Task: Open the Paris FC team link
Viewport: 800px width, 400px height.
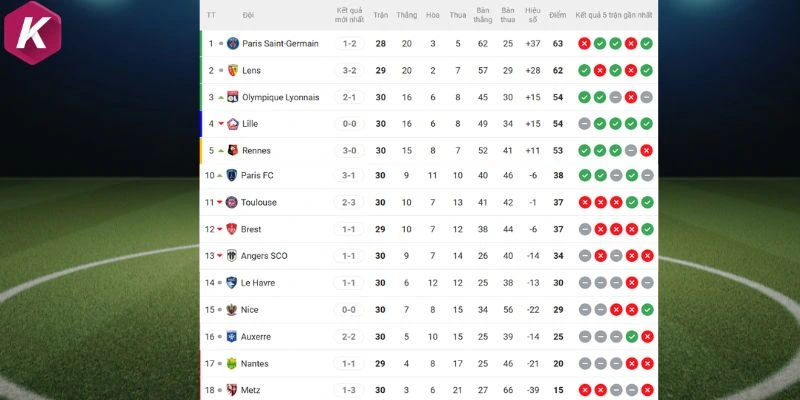Action: click(257, 176)
